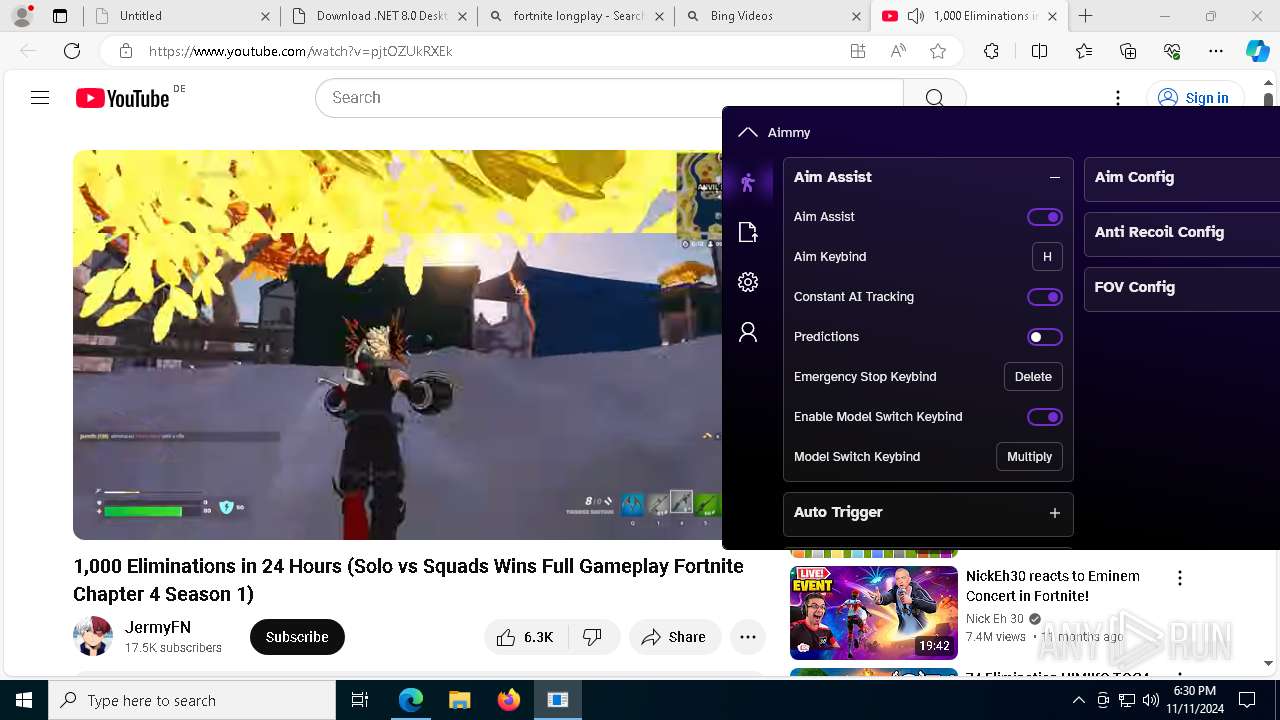Open NickEh30 Eminem concert video thumbnail
Viewport: 1280px width, 720px height.
point(874,613)
